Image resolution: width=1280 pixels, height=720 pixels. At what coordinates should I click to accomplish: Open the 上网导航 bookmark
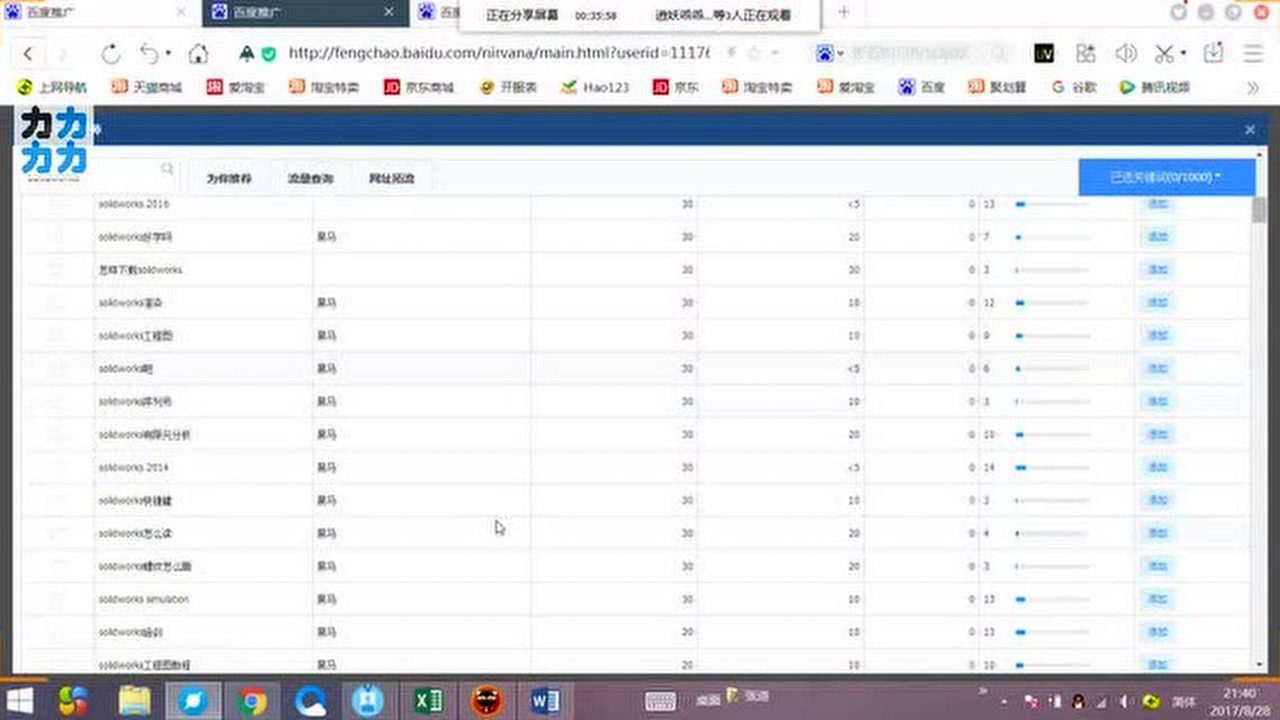[x=53, y=87]
